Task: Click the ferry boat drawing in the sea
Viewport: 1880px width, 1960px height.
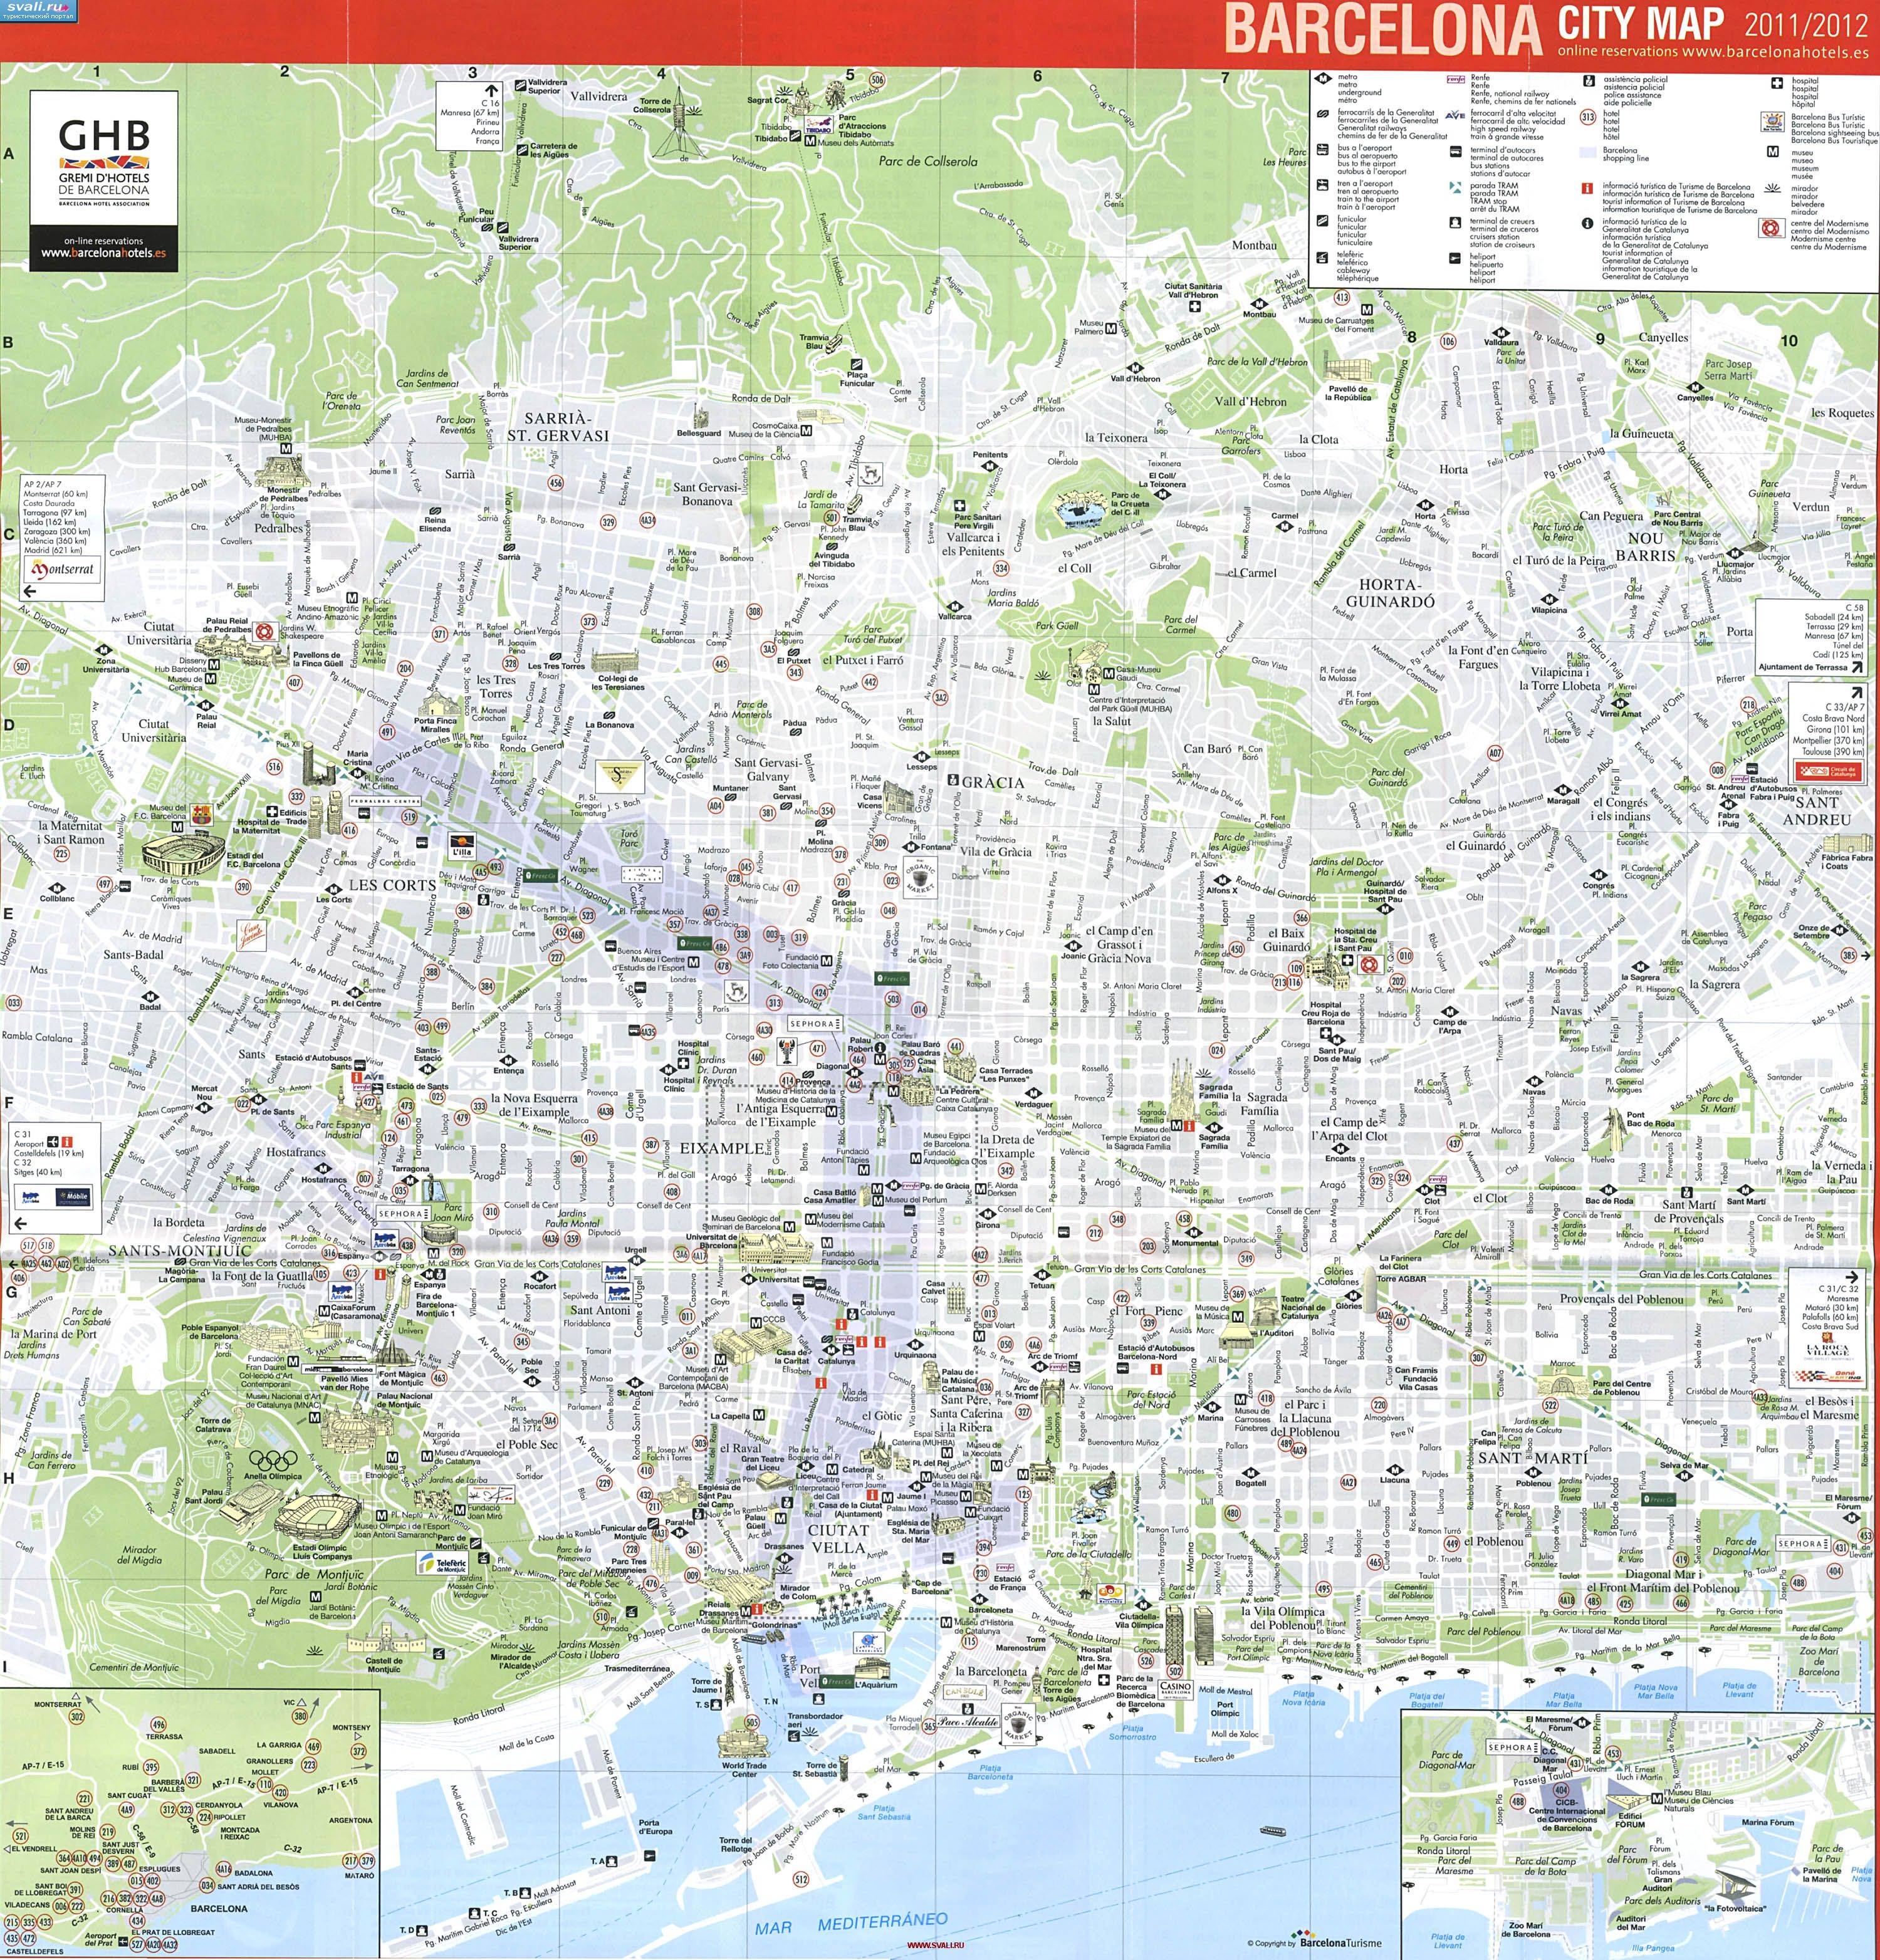Action: pos(1272,1832)
